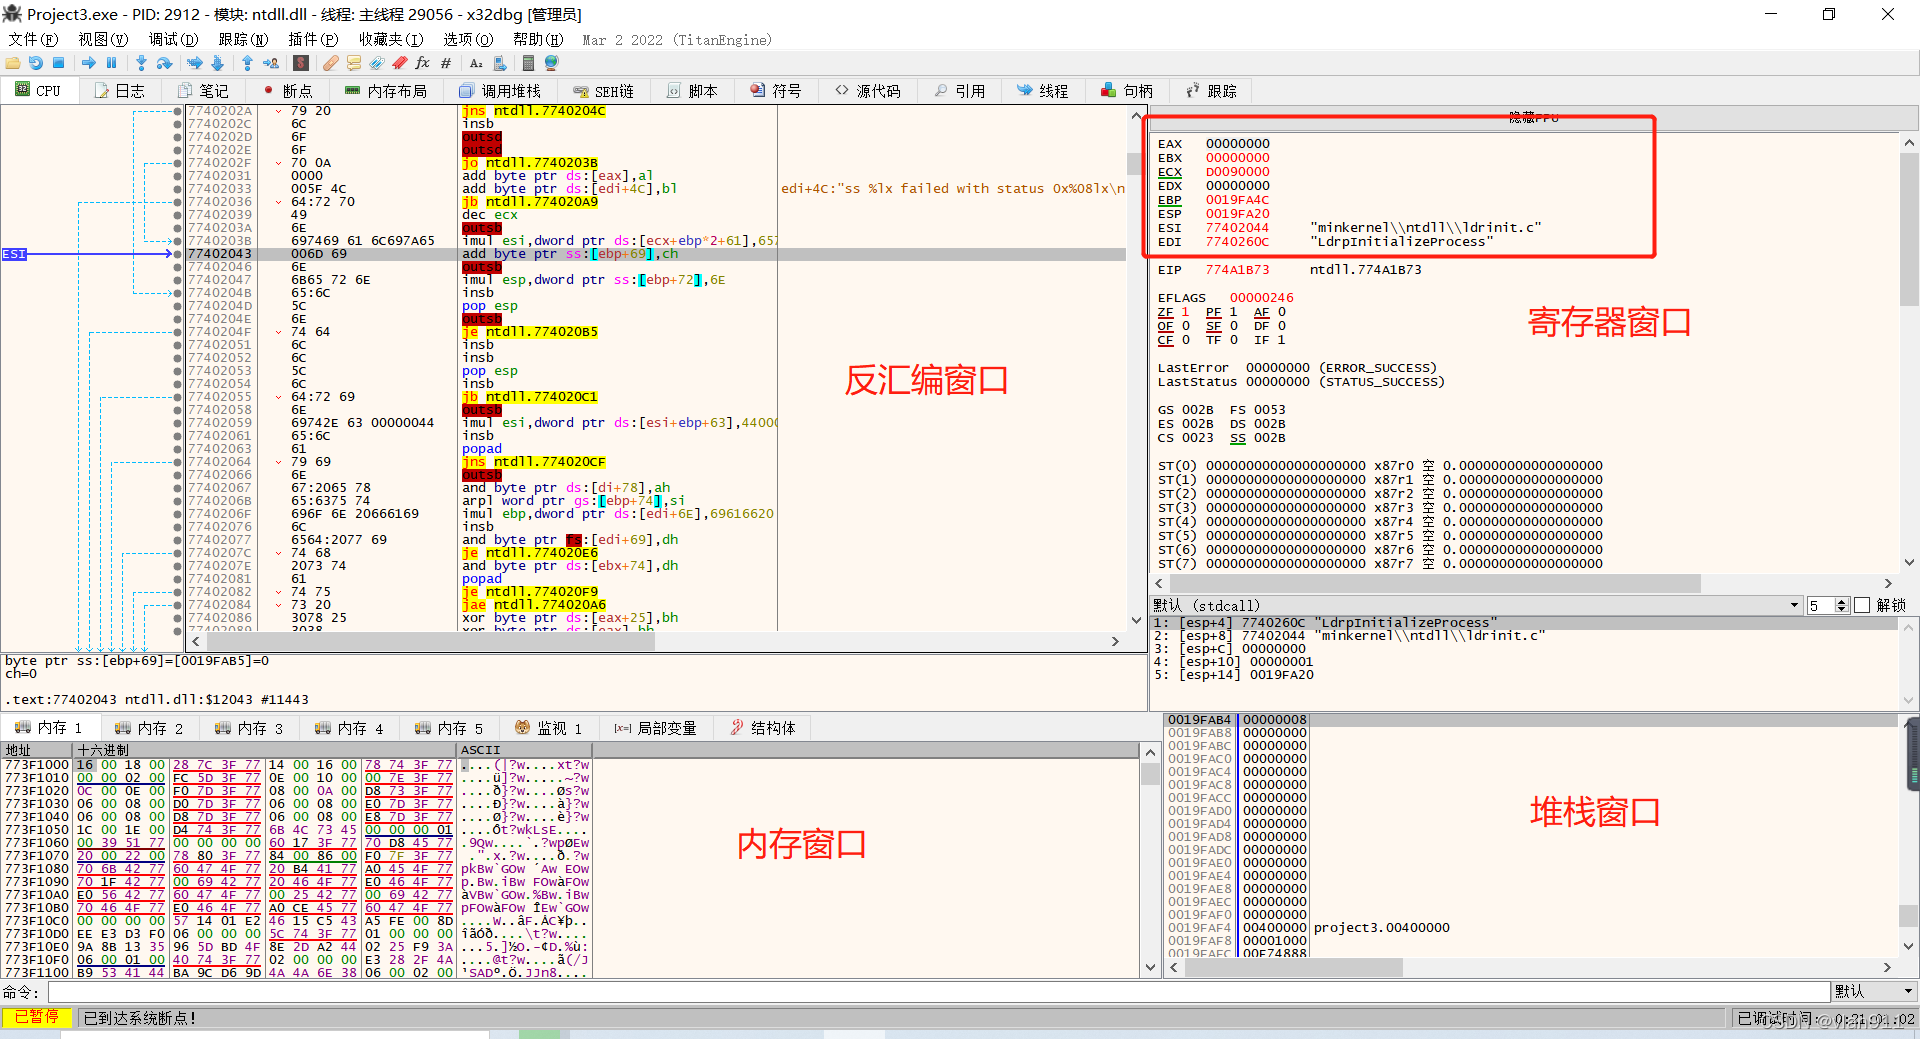Toggle the DF flag value
1920x1039 pixels.
tap(1281, 326)
